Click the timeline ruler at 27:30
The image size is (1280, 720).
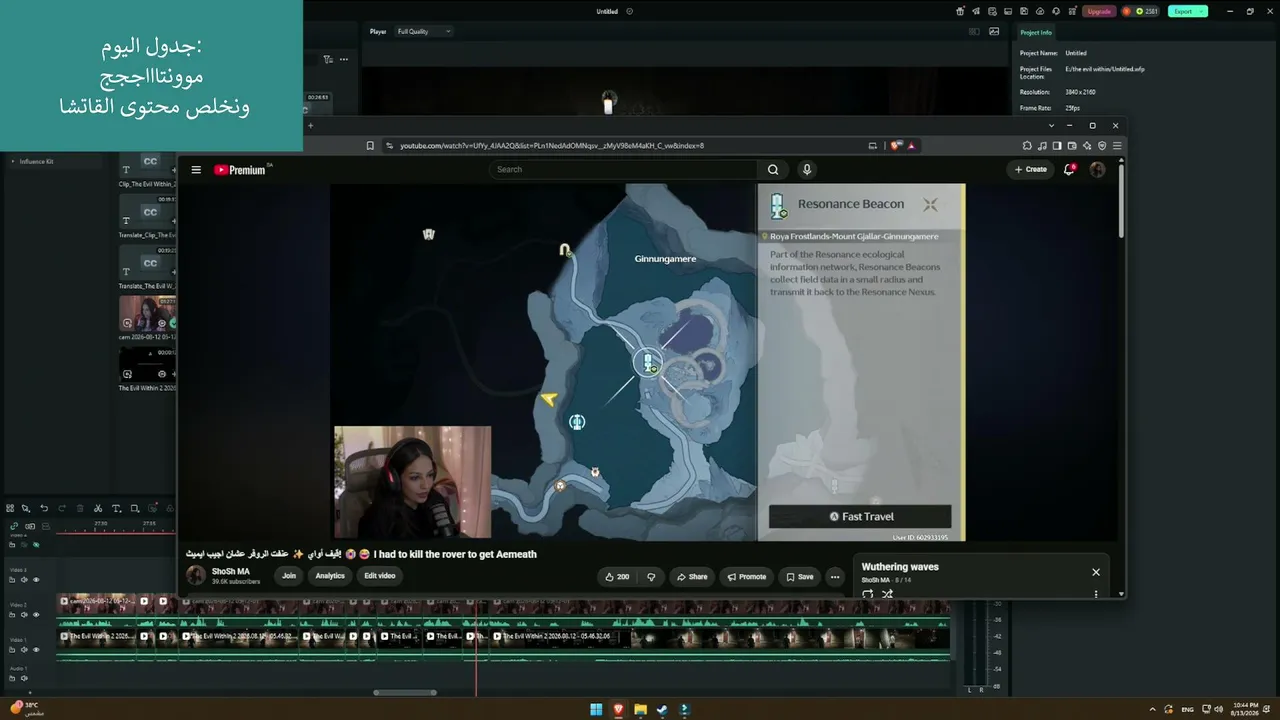101,523
